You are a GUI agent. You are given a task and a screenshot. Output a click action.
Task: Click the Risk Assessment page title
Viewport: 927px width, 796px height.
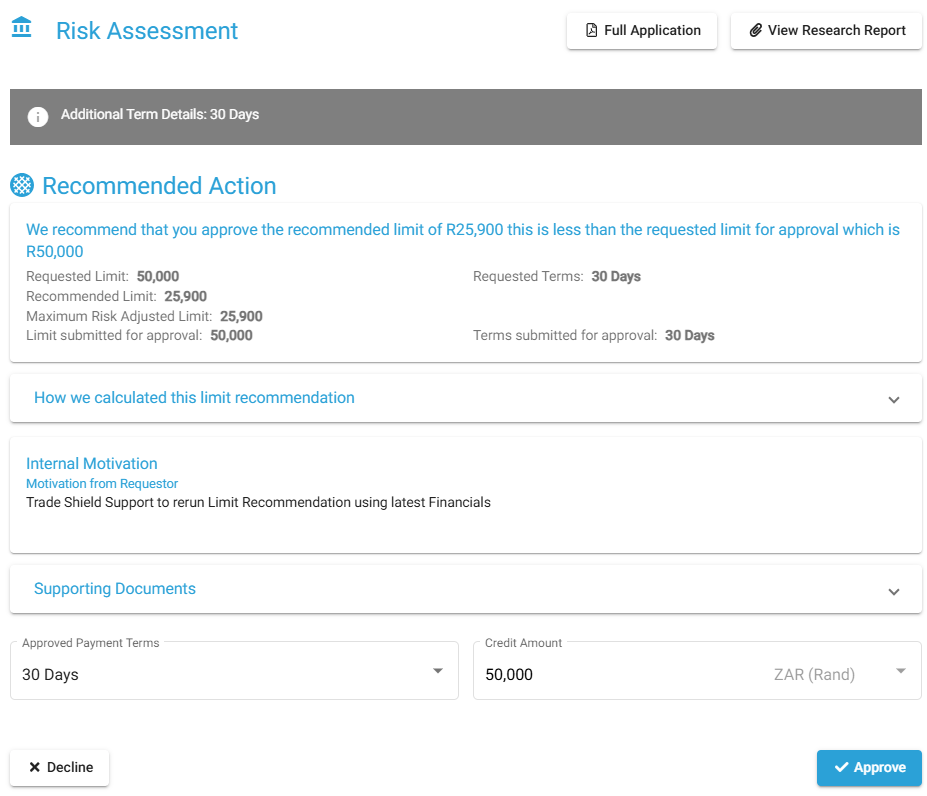tap(147, 31)
